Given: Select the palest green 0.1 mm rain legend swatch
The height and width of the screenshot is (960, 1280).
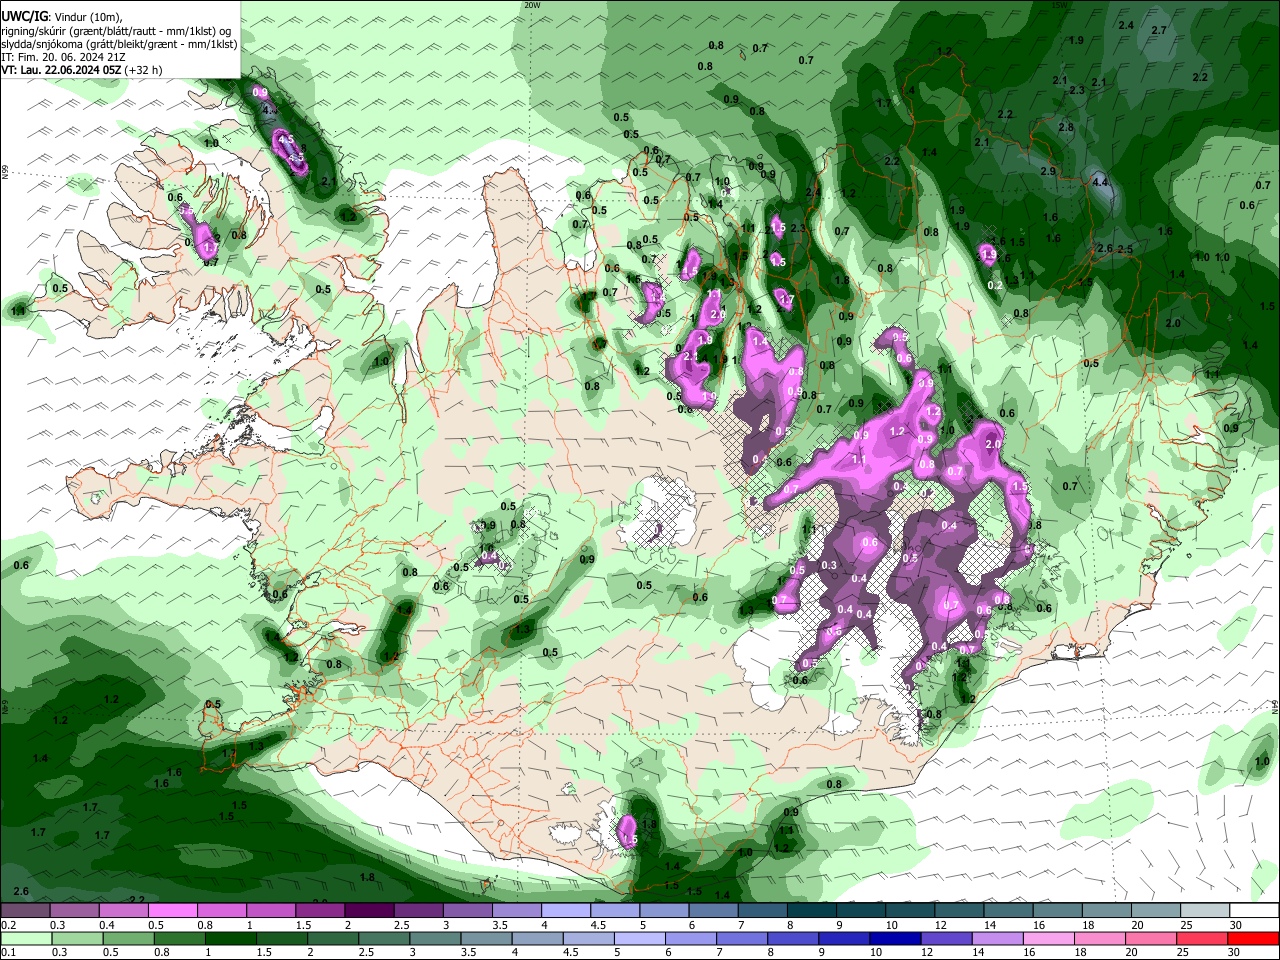Looking at the screenshot, I should pos(26,939).
